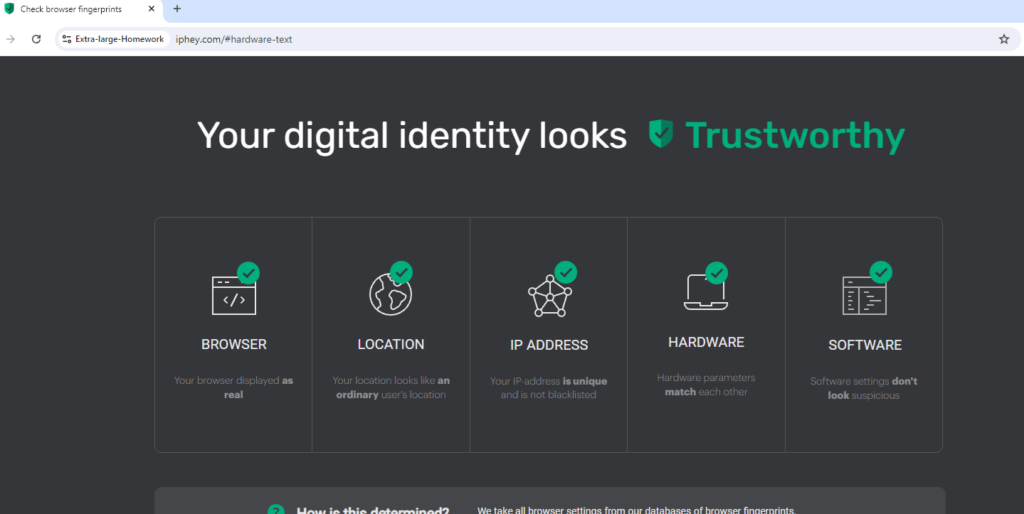Reload the iphey.com page
This screenshot has width=1024, height=514.
point(36,39)
